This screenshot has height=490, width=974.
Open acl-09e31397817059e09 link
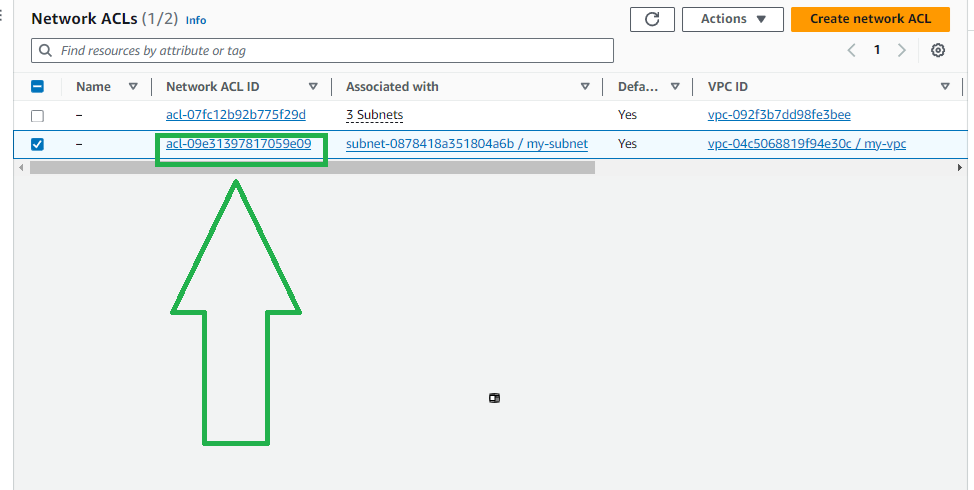point(239,144)
